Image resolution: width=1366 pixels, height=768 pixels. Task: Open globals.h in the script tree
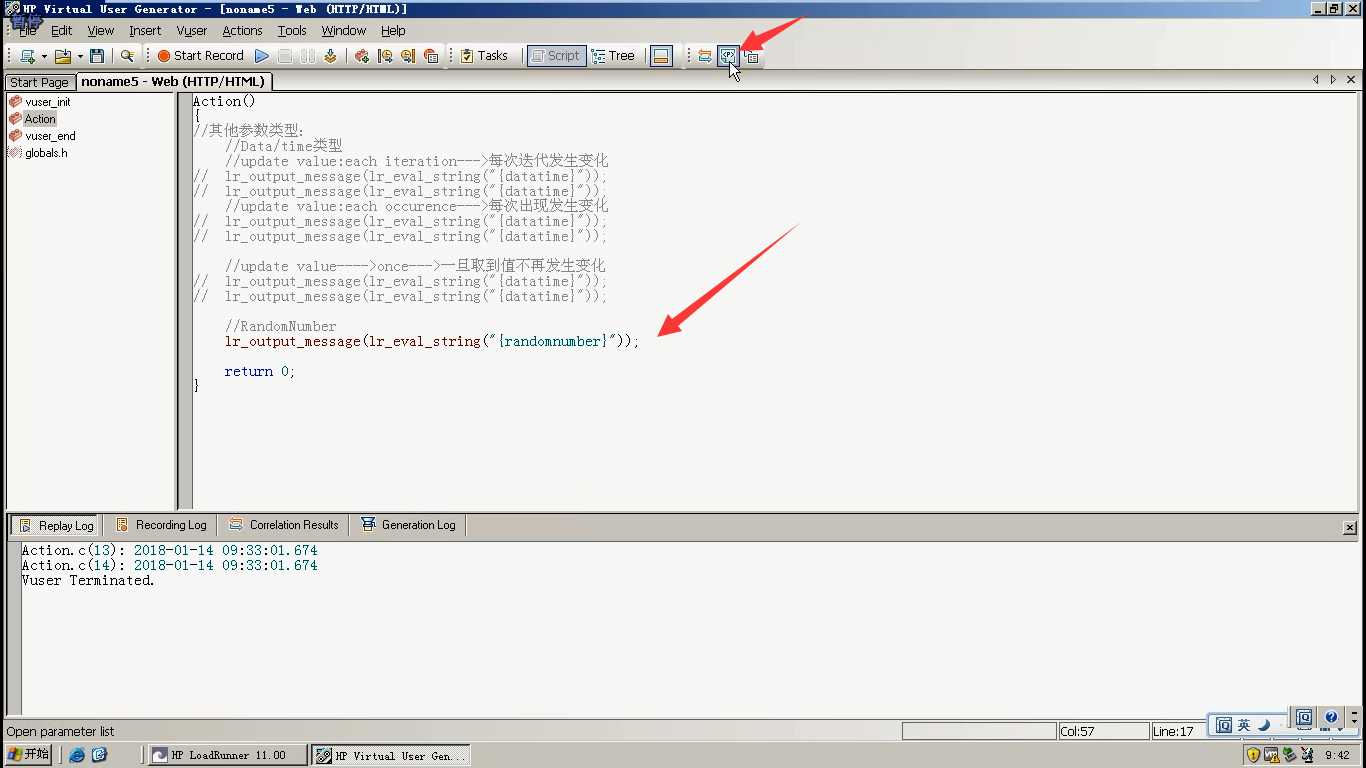tap(46, 153)
